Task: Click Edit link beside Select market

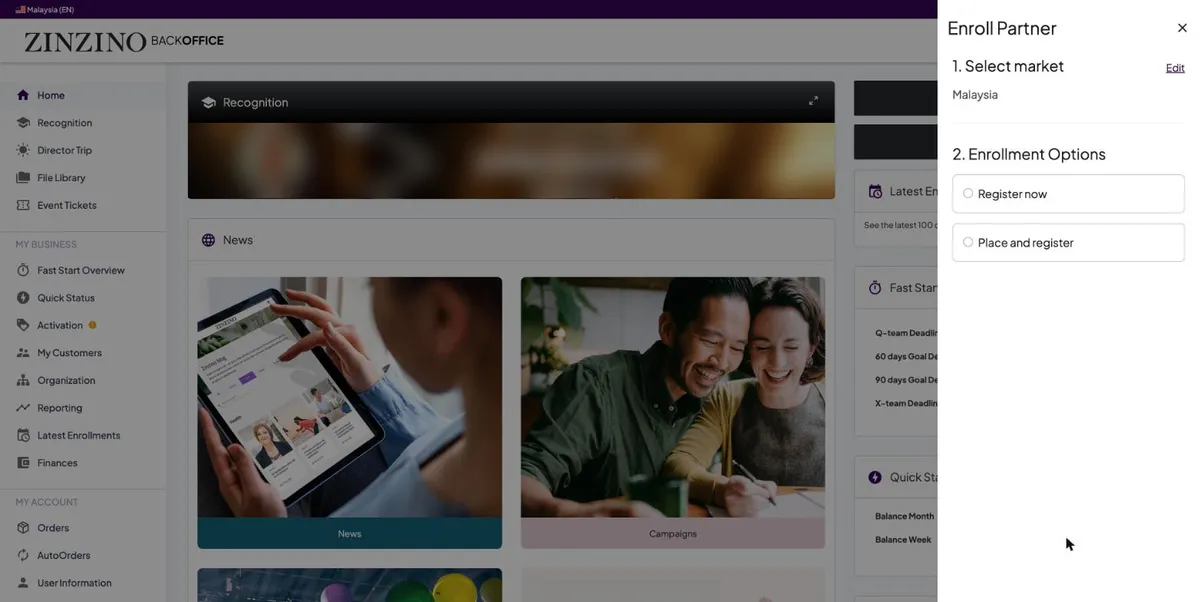Action: 1175,68
